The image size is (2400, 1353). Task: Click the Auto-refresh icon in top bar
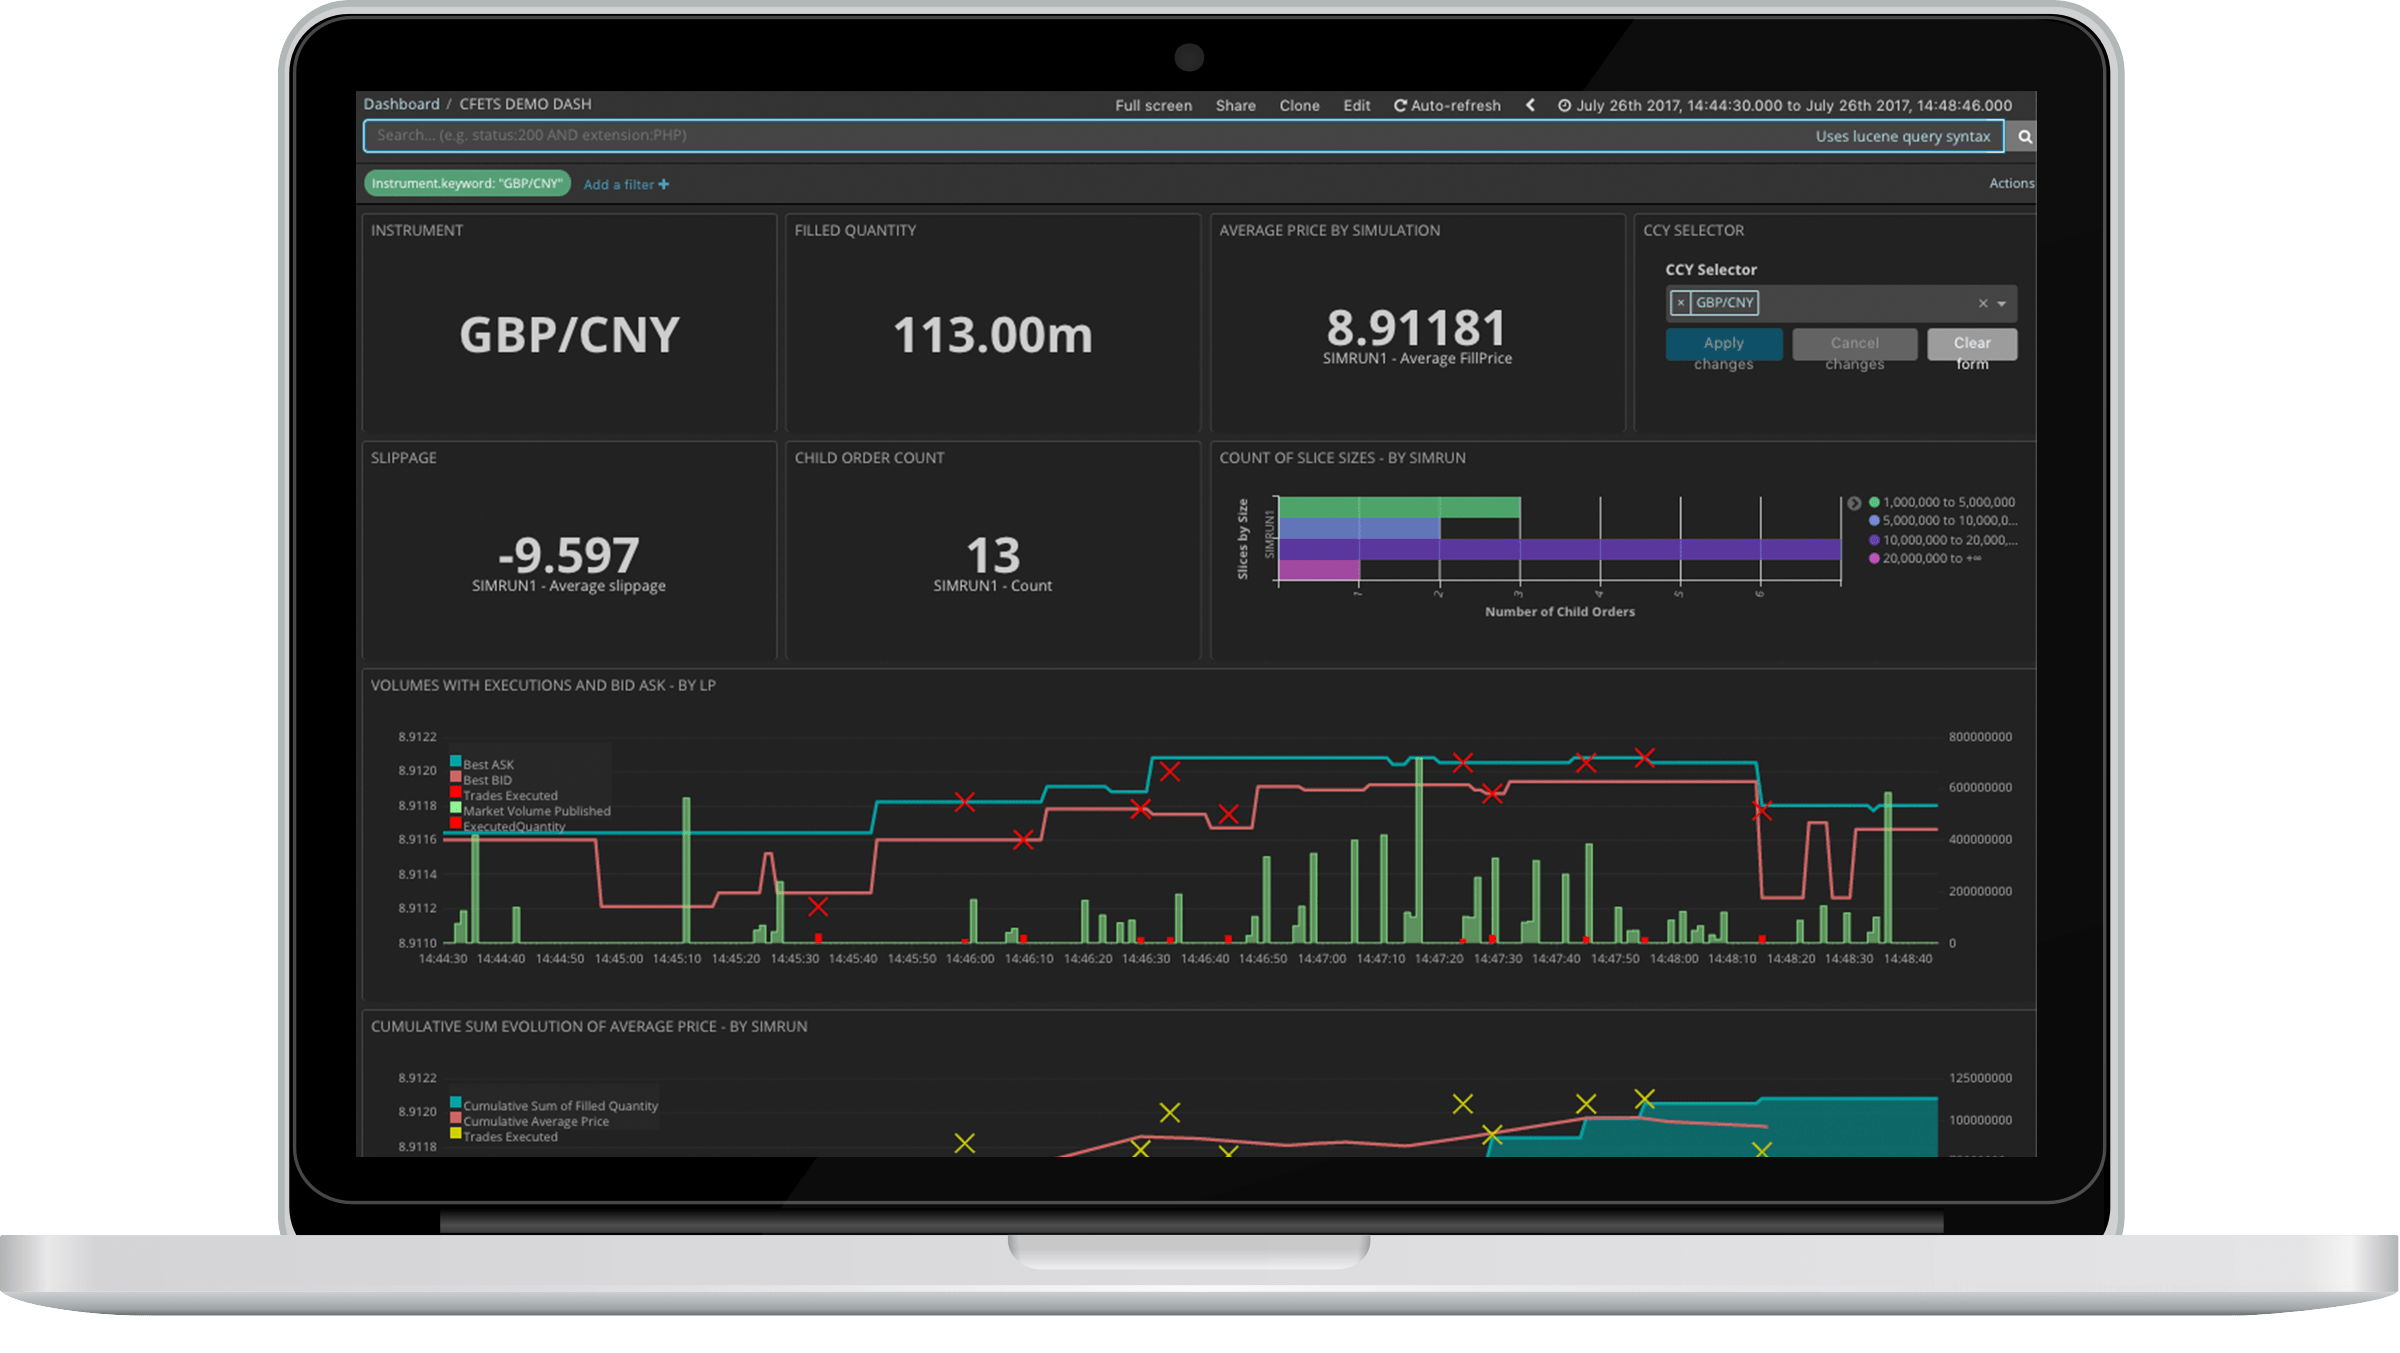click(x=1400, y=106)
